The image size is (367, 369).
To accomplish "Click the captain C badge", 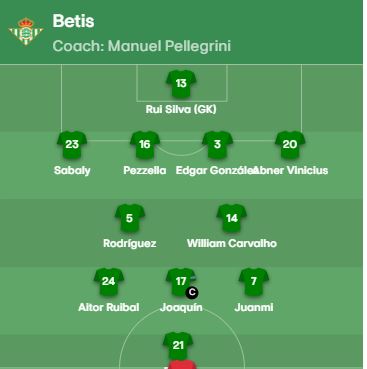I will coord(192,292).
